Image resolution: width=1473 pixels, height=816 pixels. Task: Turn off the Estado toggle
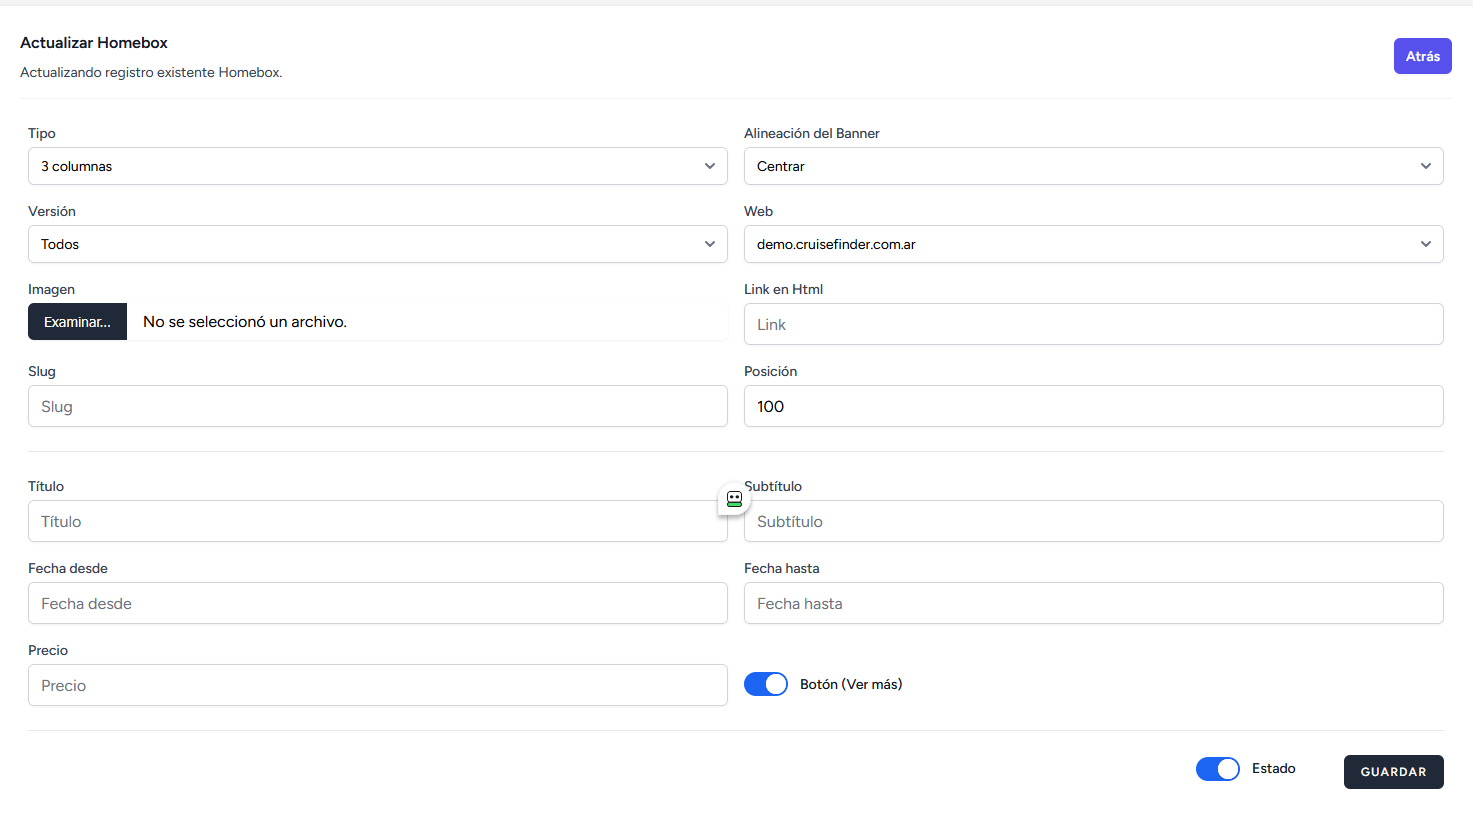coord(1217,768)
